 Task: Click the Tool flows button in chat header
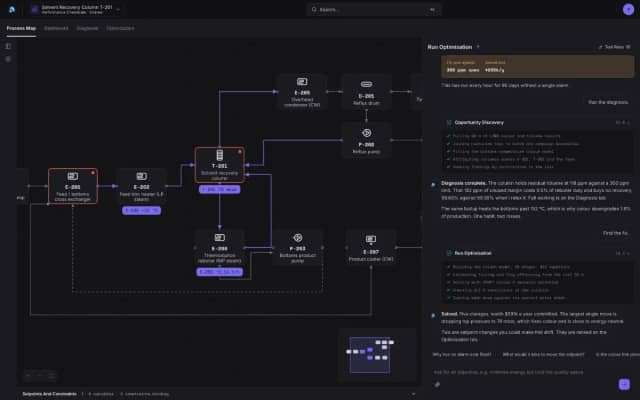[614, 47]
